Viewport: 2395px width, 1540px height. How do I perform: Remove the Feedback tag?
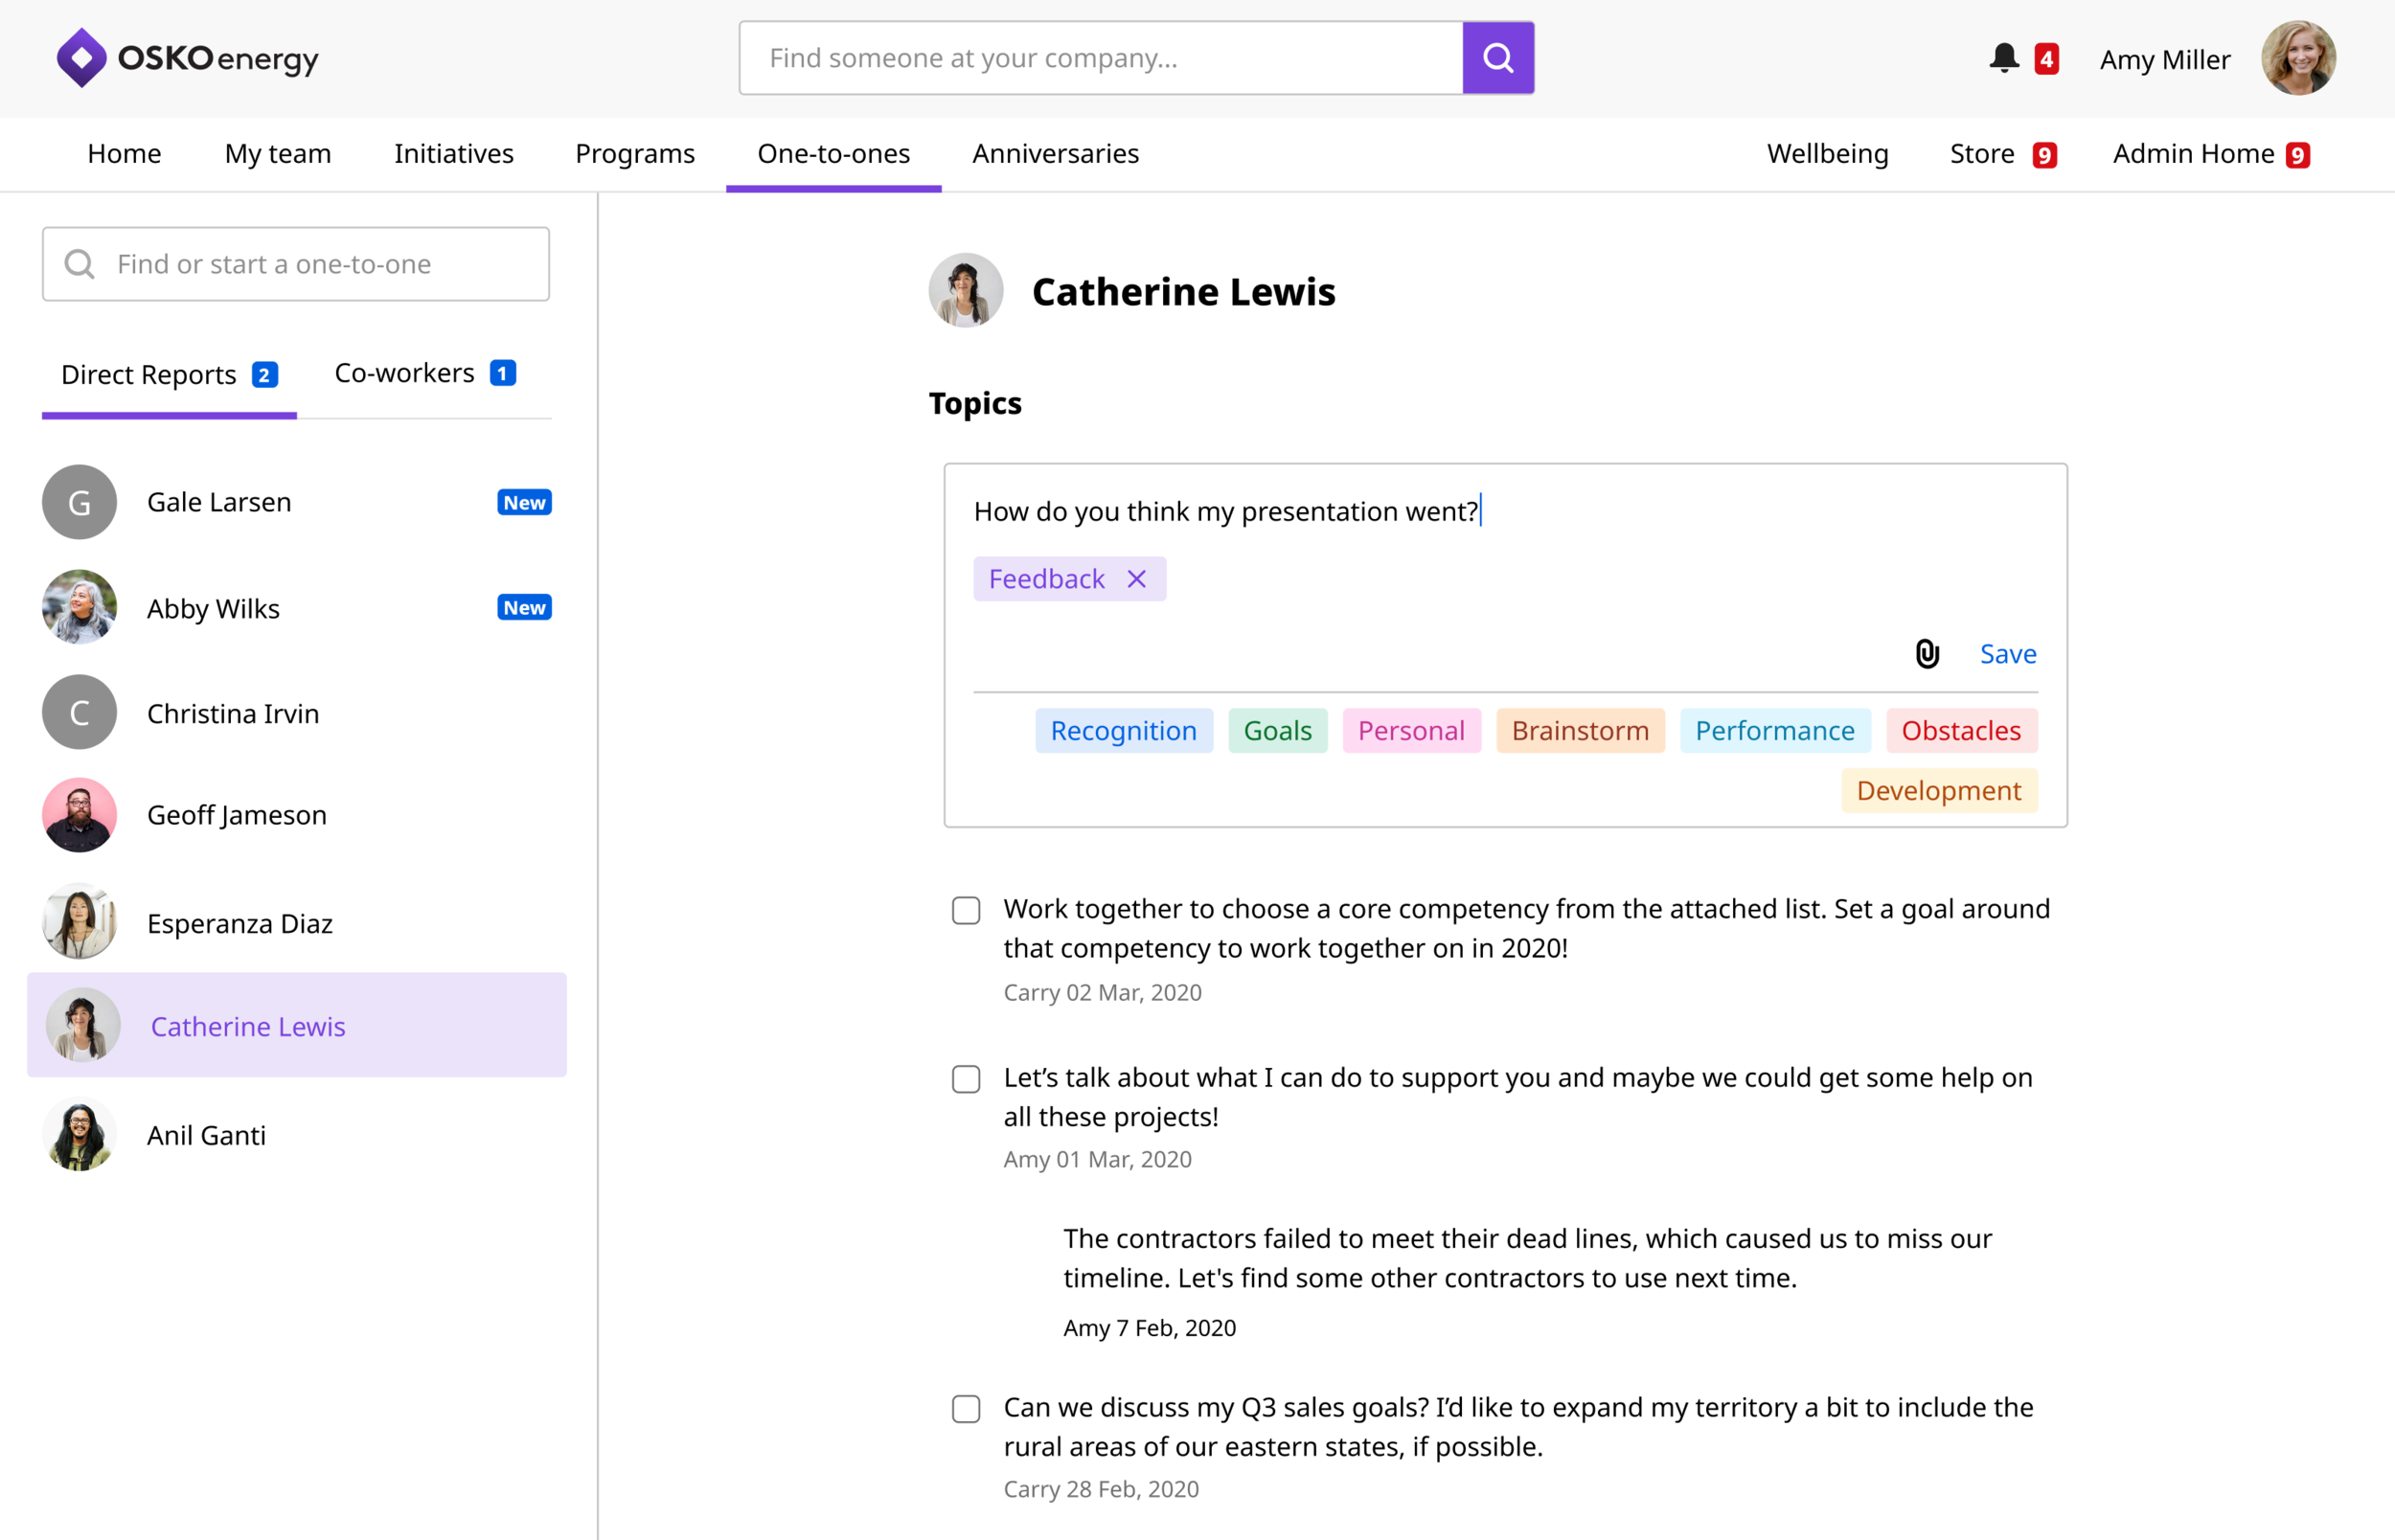1136,579
